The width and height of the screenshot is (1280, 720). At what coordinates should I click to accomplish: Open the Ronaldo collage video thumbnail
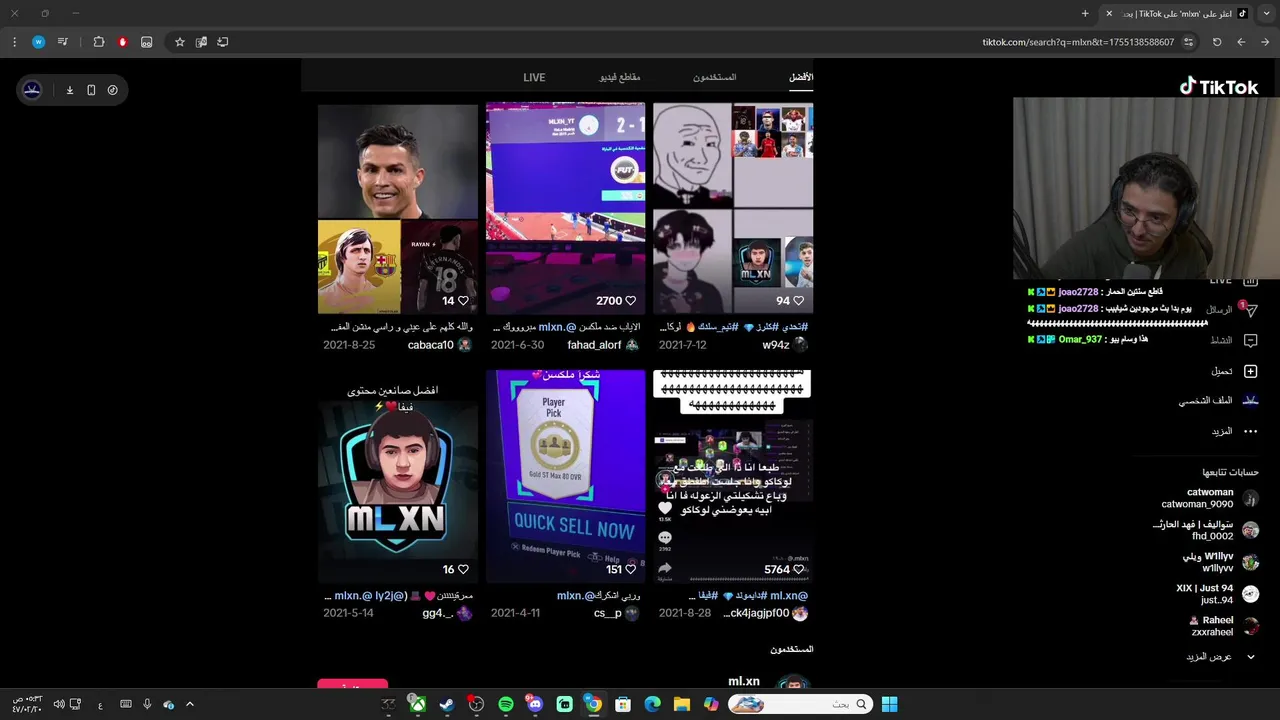[398, 209]
